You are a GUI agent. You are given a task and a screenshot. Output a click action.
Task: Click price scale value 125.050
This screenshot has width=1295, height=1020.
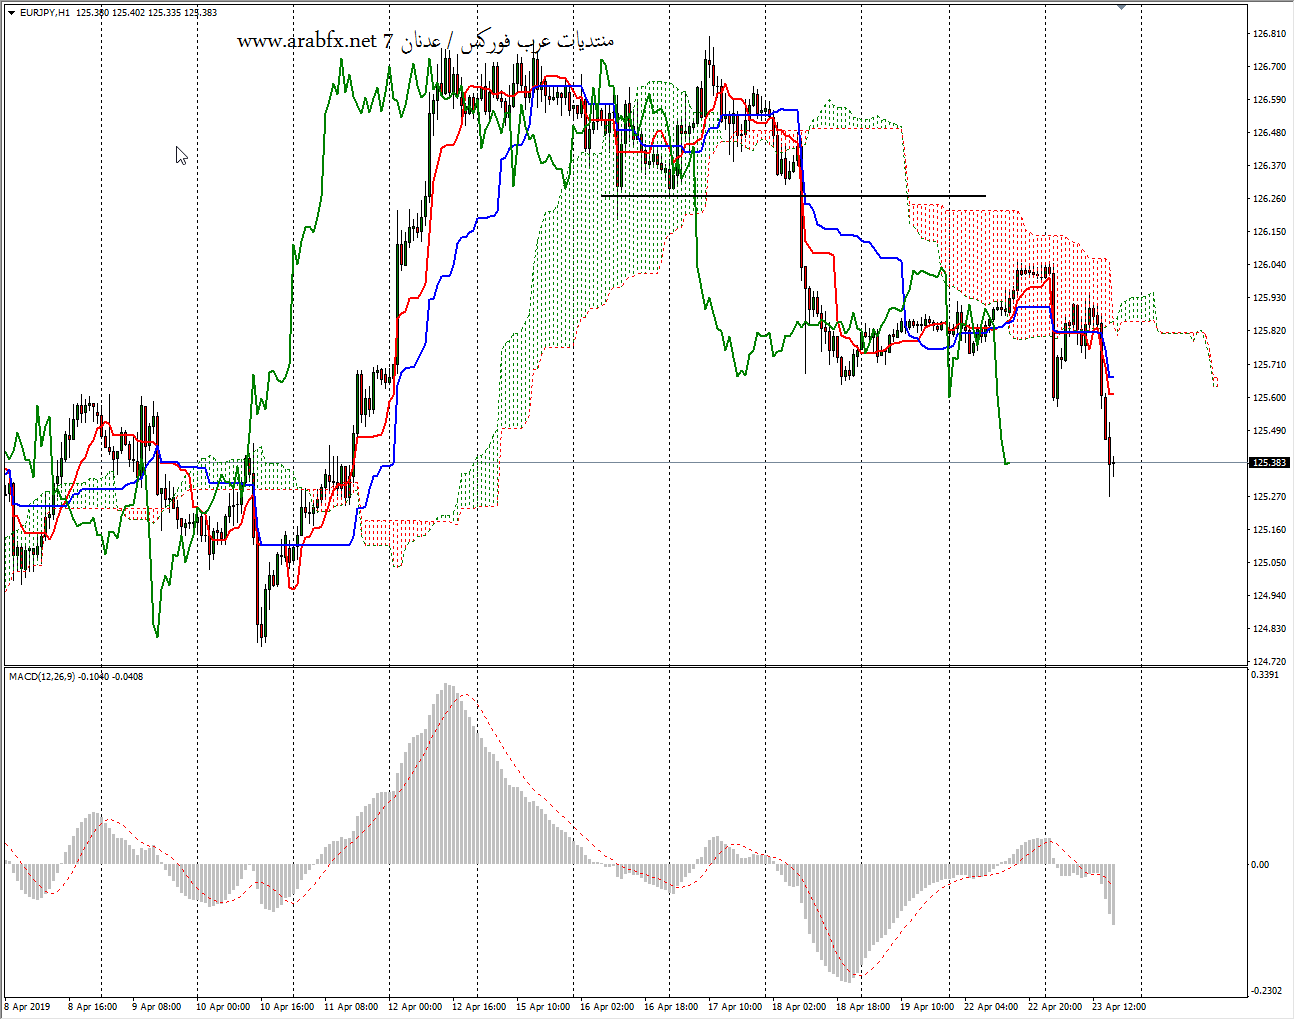1268,563
